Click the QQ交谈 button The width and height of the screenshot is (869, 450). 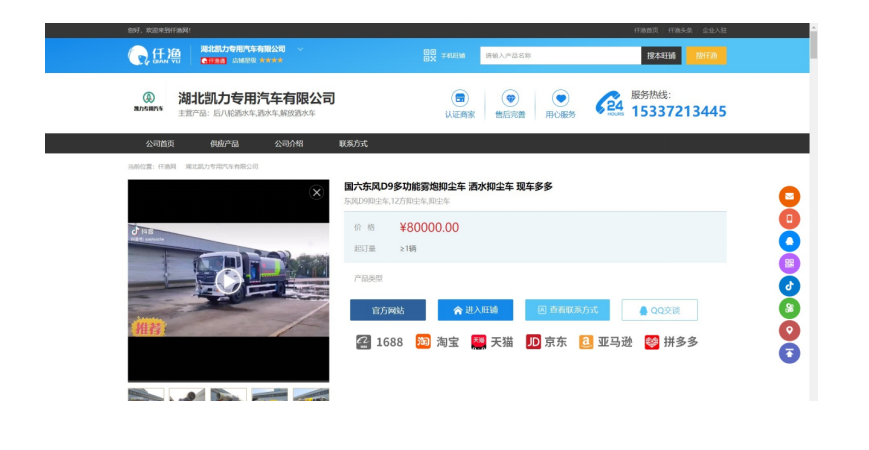(660, 310)
